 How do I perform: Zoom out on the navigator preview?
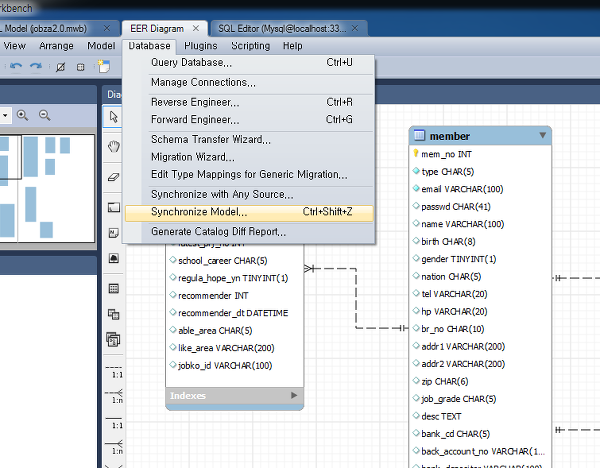pos(45,115)
